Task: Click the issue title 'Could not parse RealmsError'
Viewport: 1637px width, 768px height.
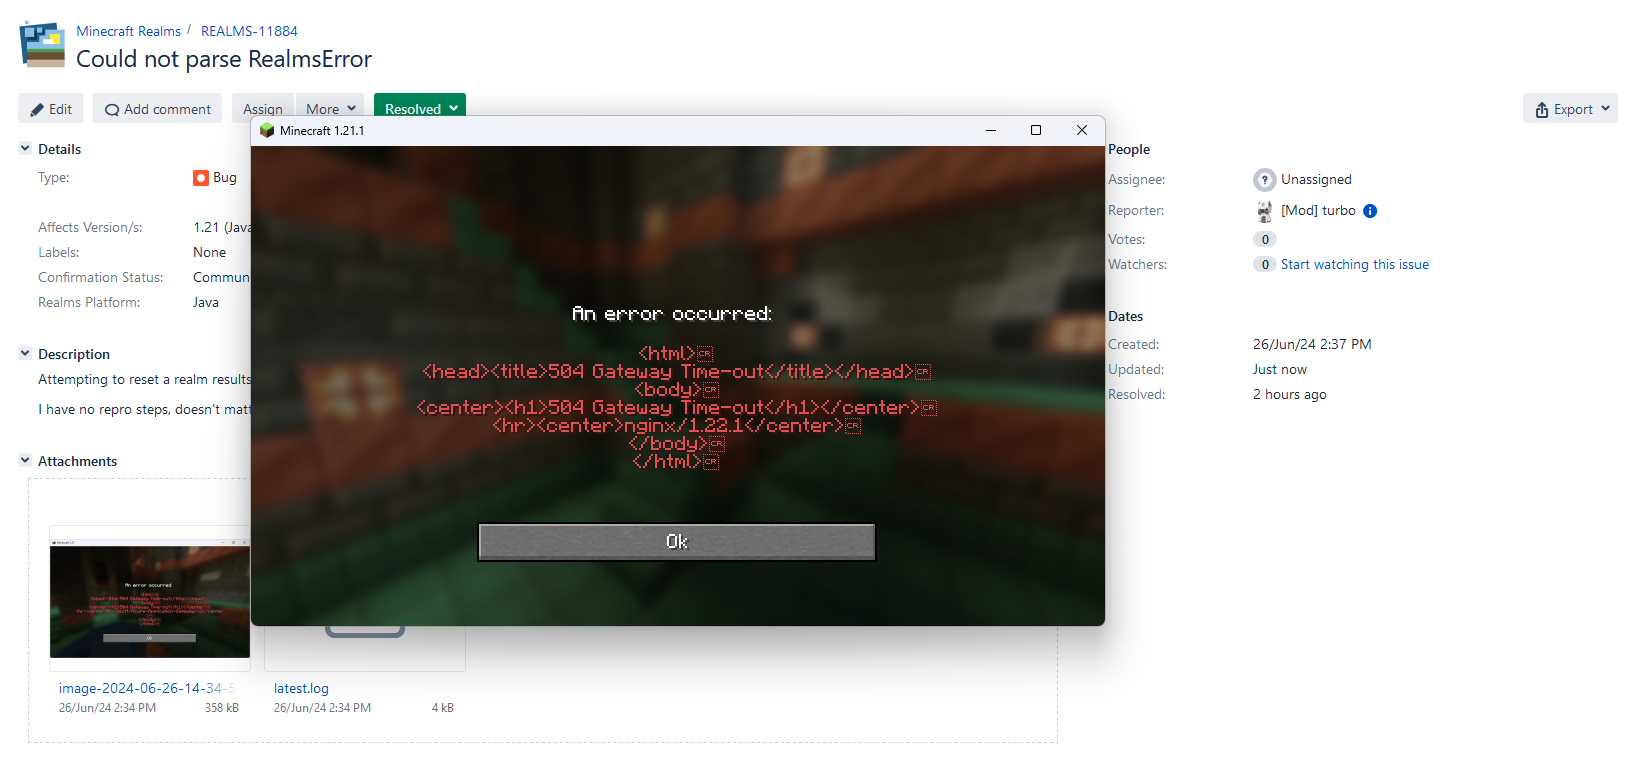Action: point(224,59)
